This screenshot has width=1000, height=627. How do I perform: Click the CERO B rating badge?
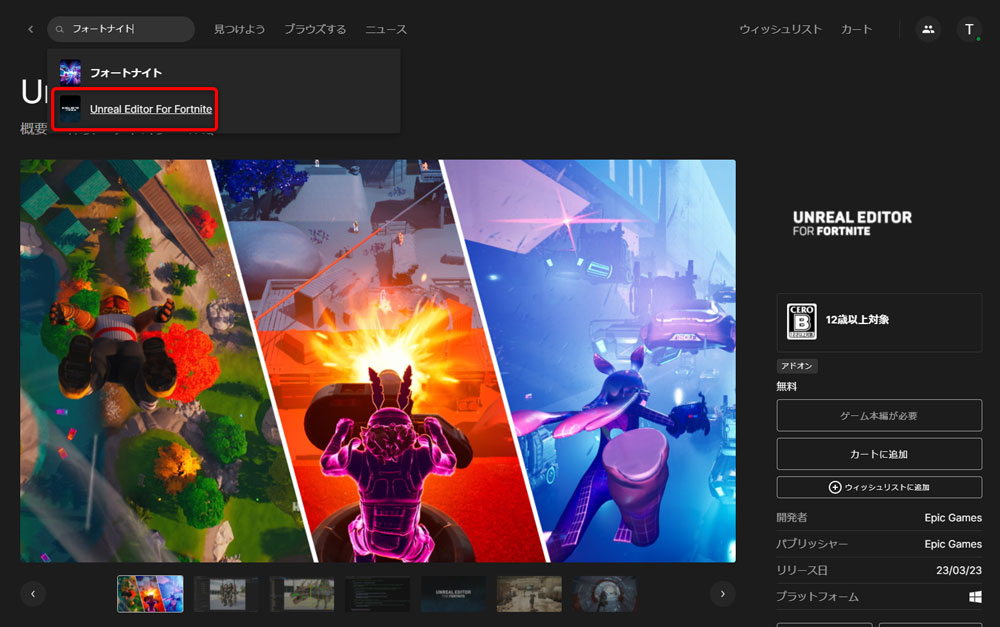802,321
